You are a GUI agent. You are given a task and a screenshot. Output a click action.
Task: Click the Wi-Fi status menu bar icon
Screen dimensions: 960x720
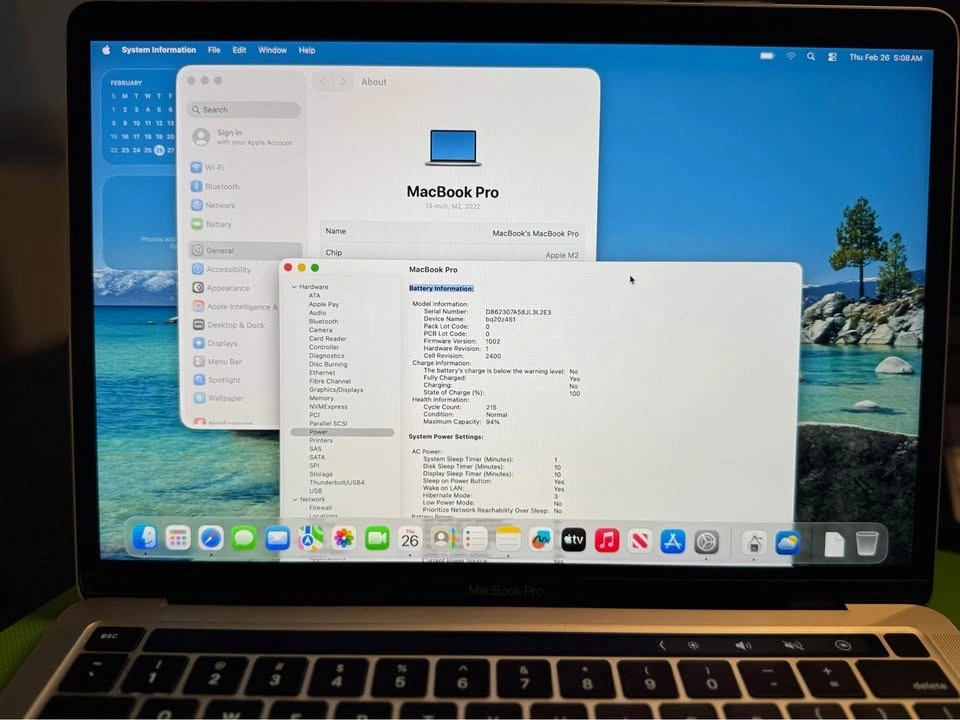[790, 57]
